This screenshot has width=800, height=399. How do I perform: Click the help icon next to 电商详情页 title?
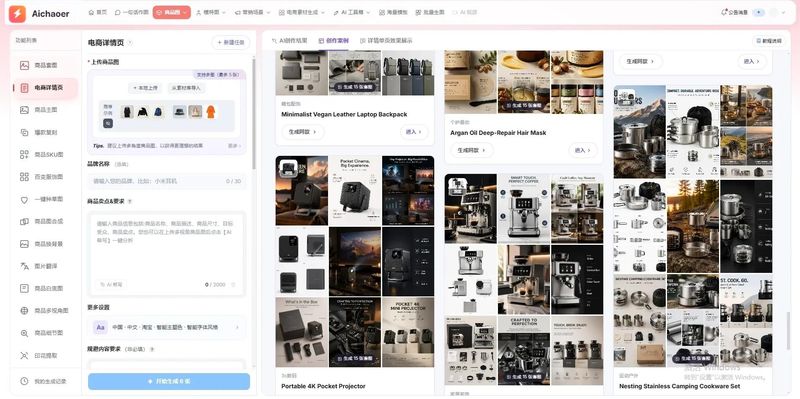(130, 43)
